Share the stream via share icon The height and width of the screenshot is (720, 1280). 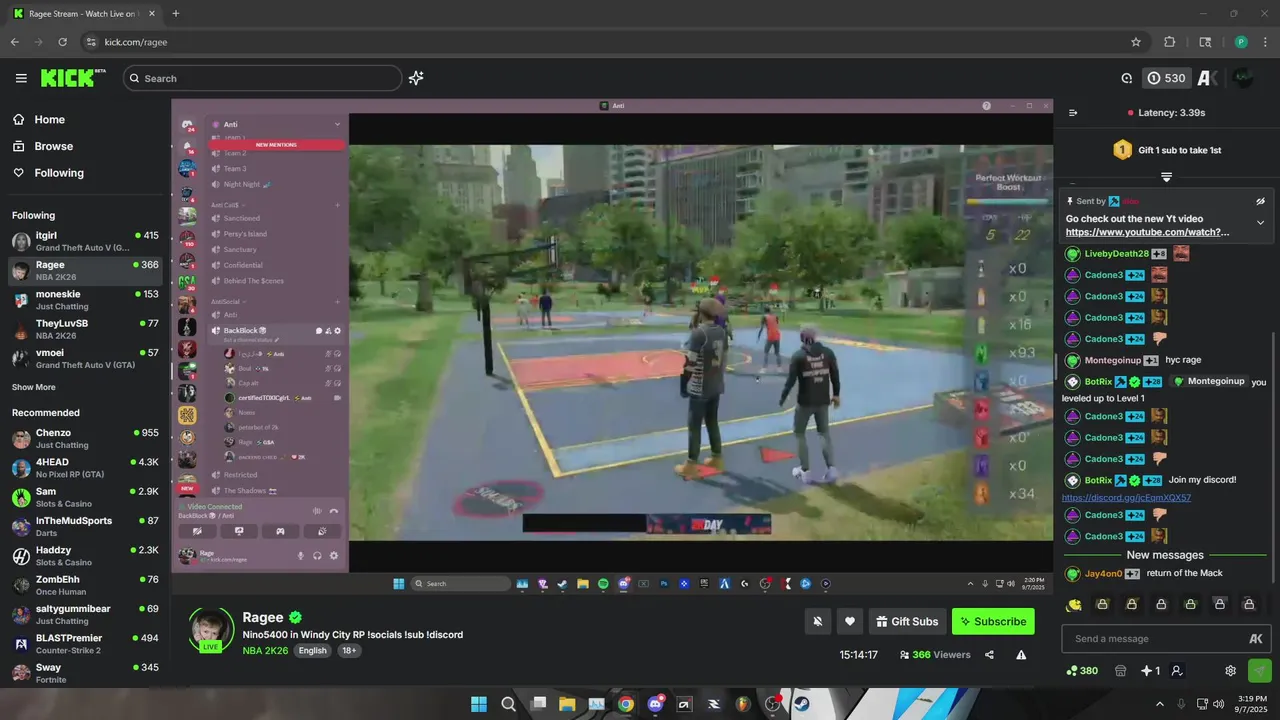(989, 655)
